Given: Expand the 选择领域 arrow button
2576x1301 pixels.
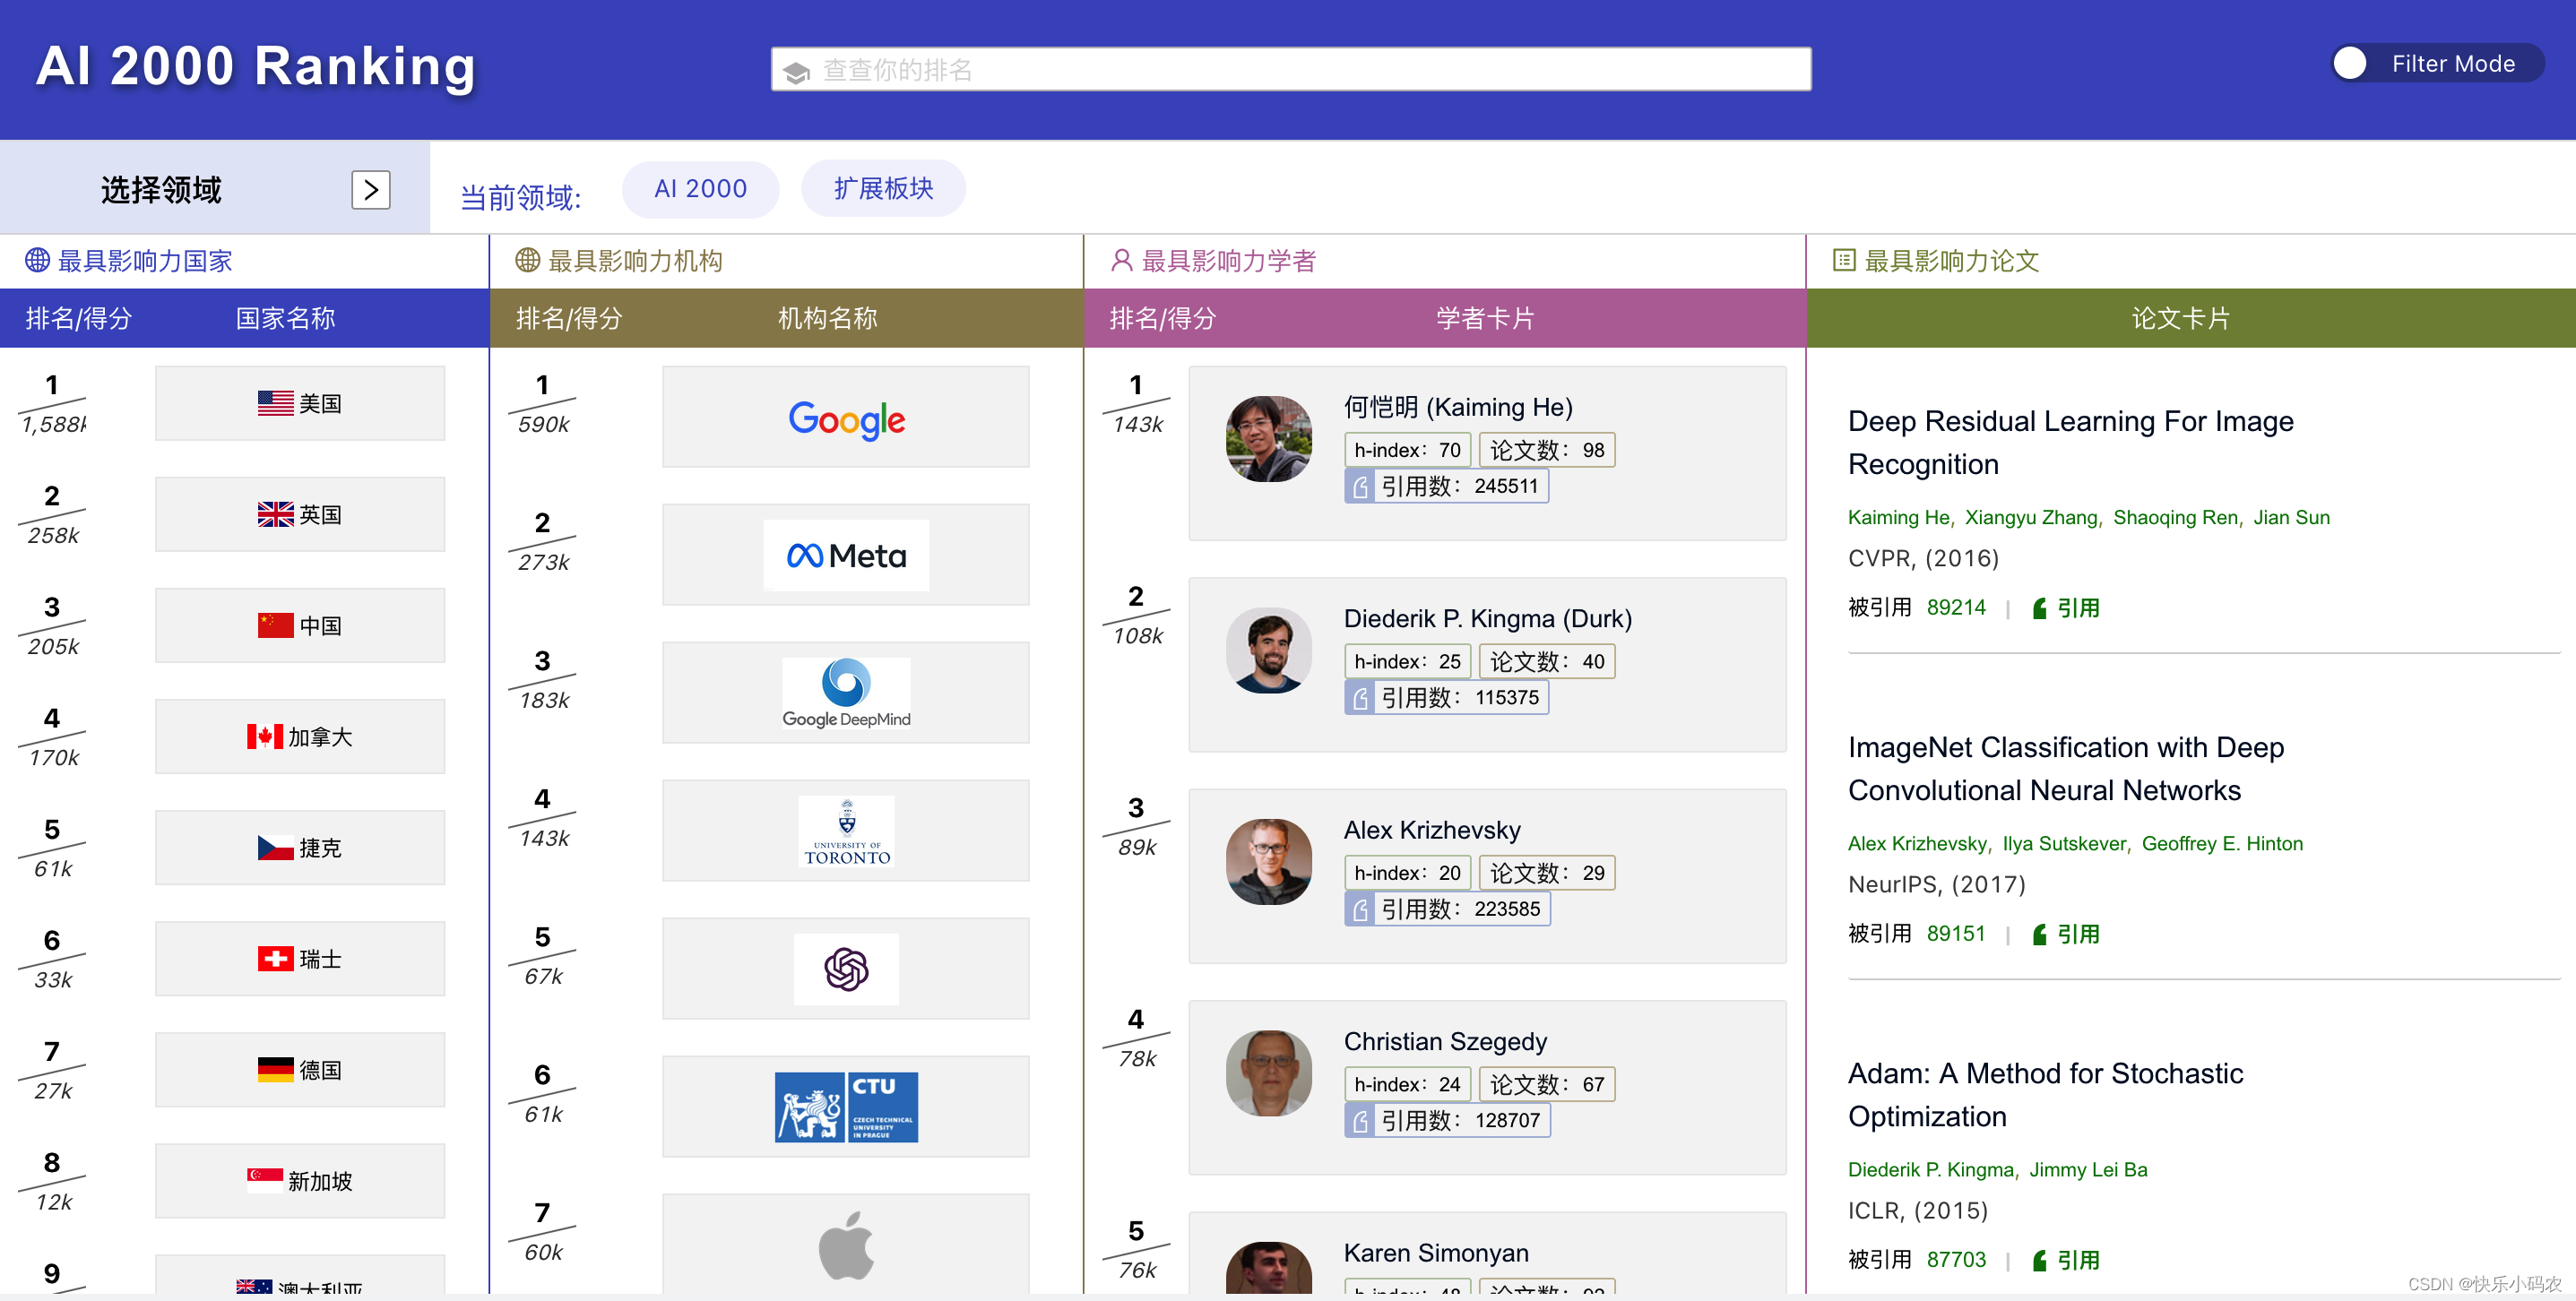Looking at the screenshot, I should click(x=370, y=190).
